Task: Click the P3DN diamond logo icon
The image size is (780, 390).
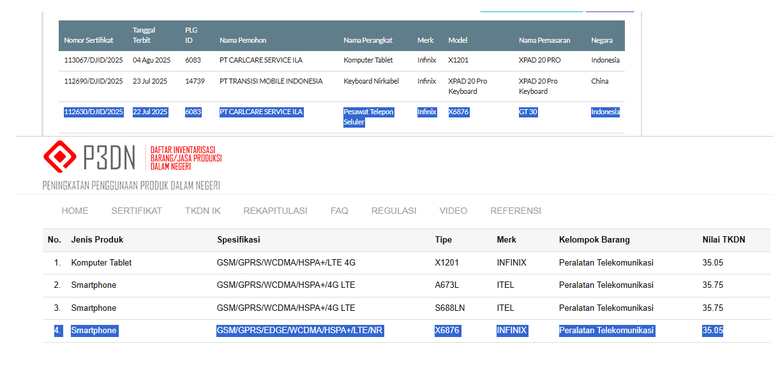Action: point(60,157)
